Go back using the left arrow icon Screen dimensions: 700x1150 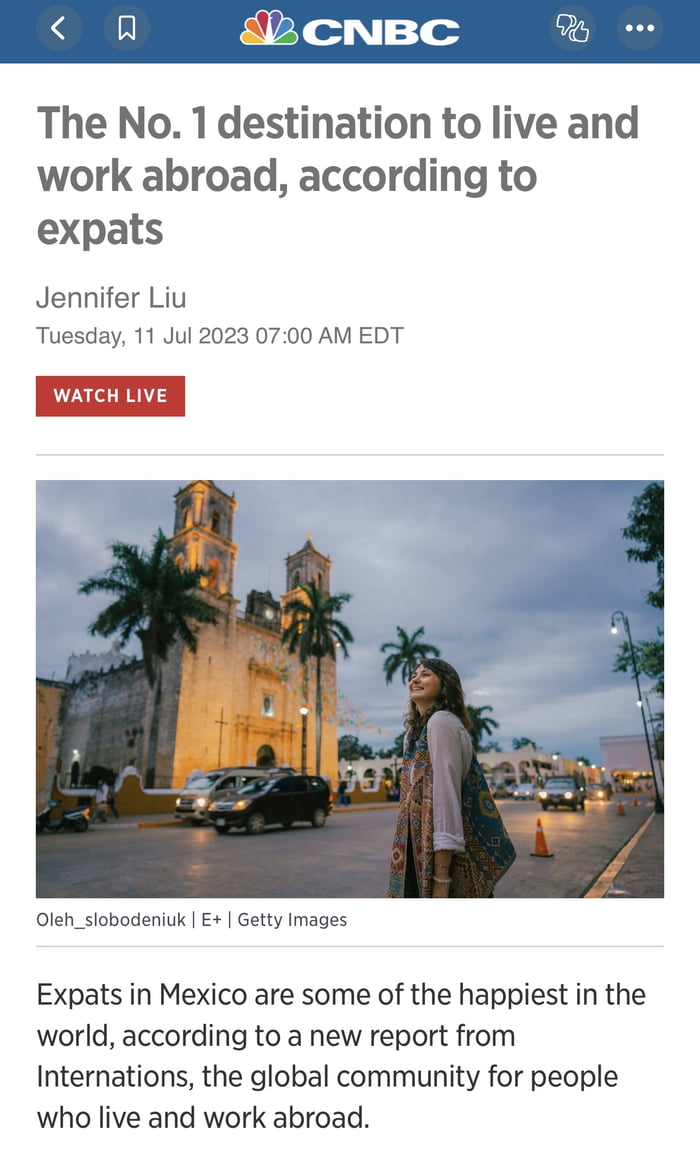click(58, 29)
